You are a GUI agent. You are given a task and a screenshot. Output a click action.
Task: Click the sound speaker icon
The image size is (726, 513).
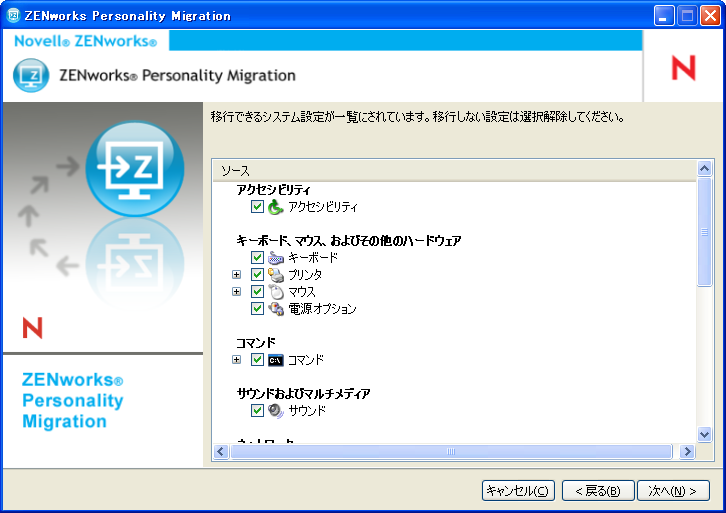click(x=275, y=411)
